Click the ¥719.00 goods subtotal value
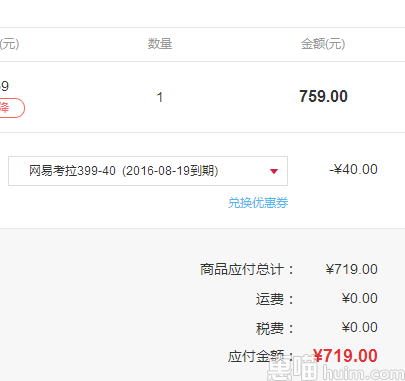Screen dimensions: 405x381 tap(352, 269)
